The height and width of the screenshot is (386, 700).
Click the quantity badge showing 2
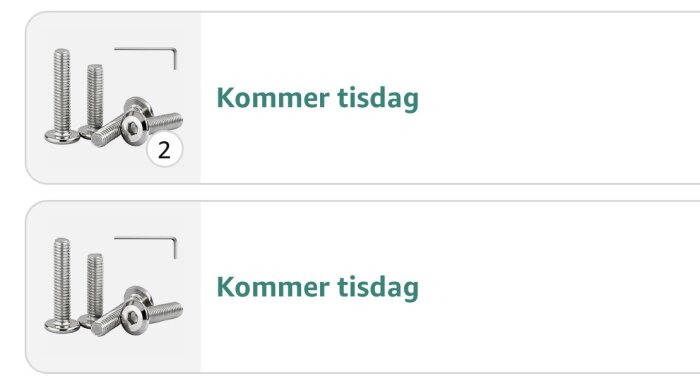coord(164,150)
